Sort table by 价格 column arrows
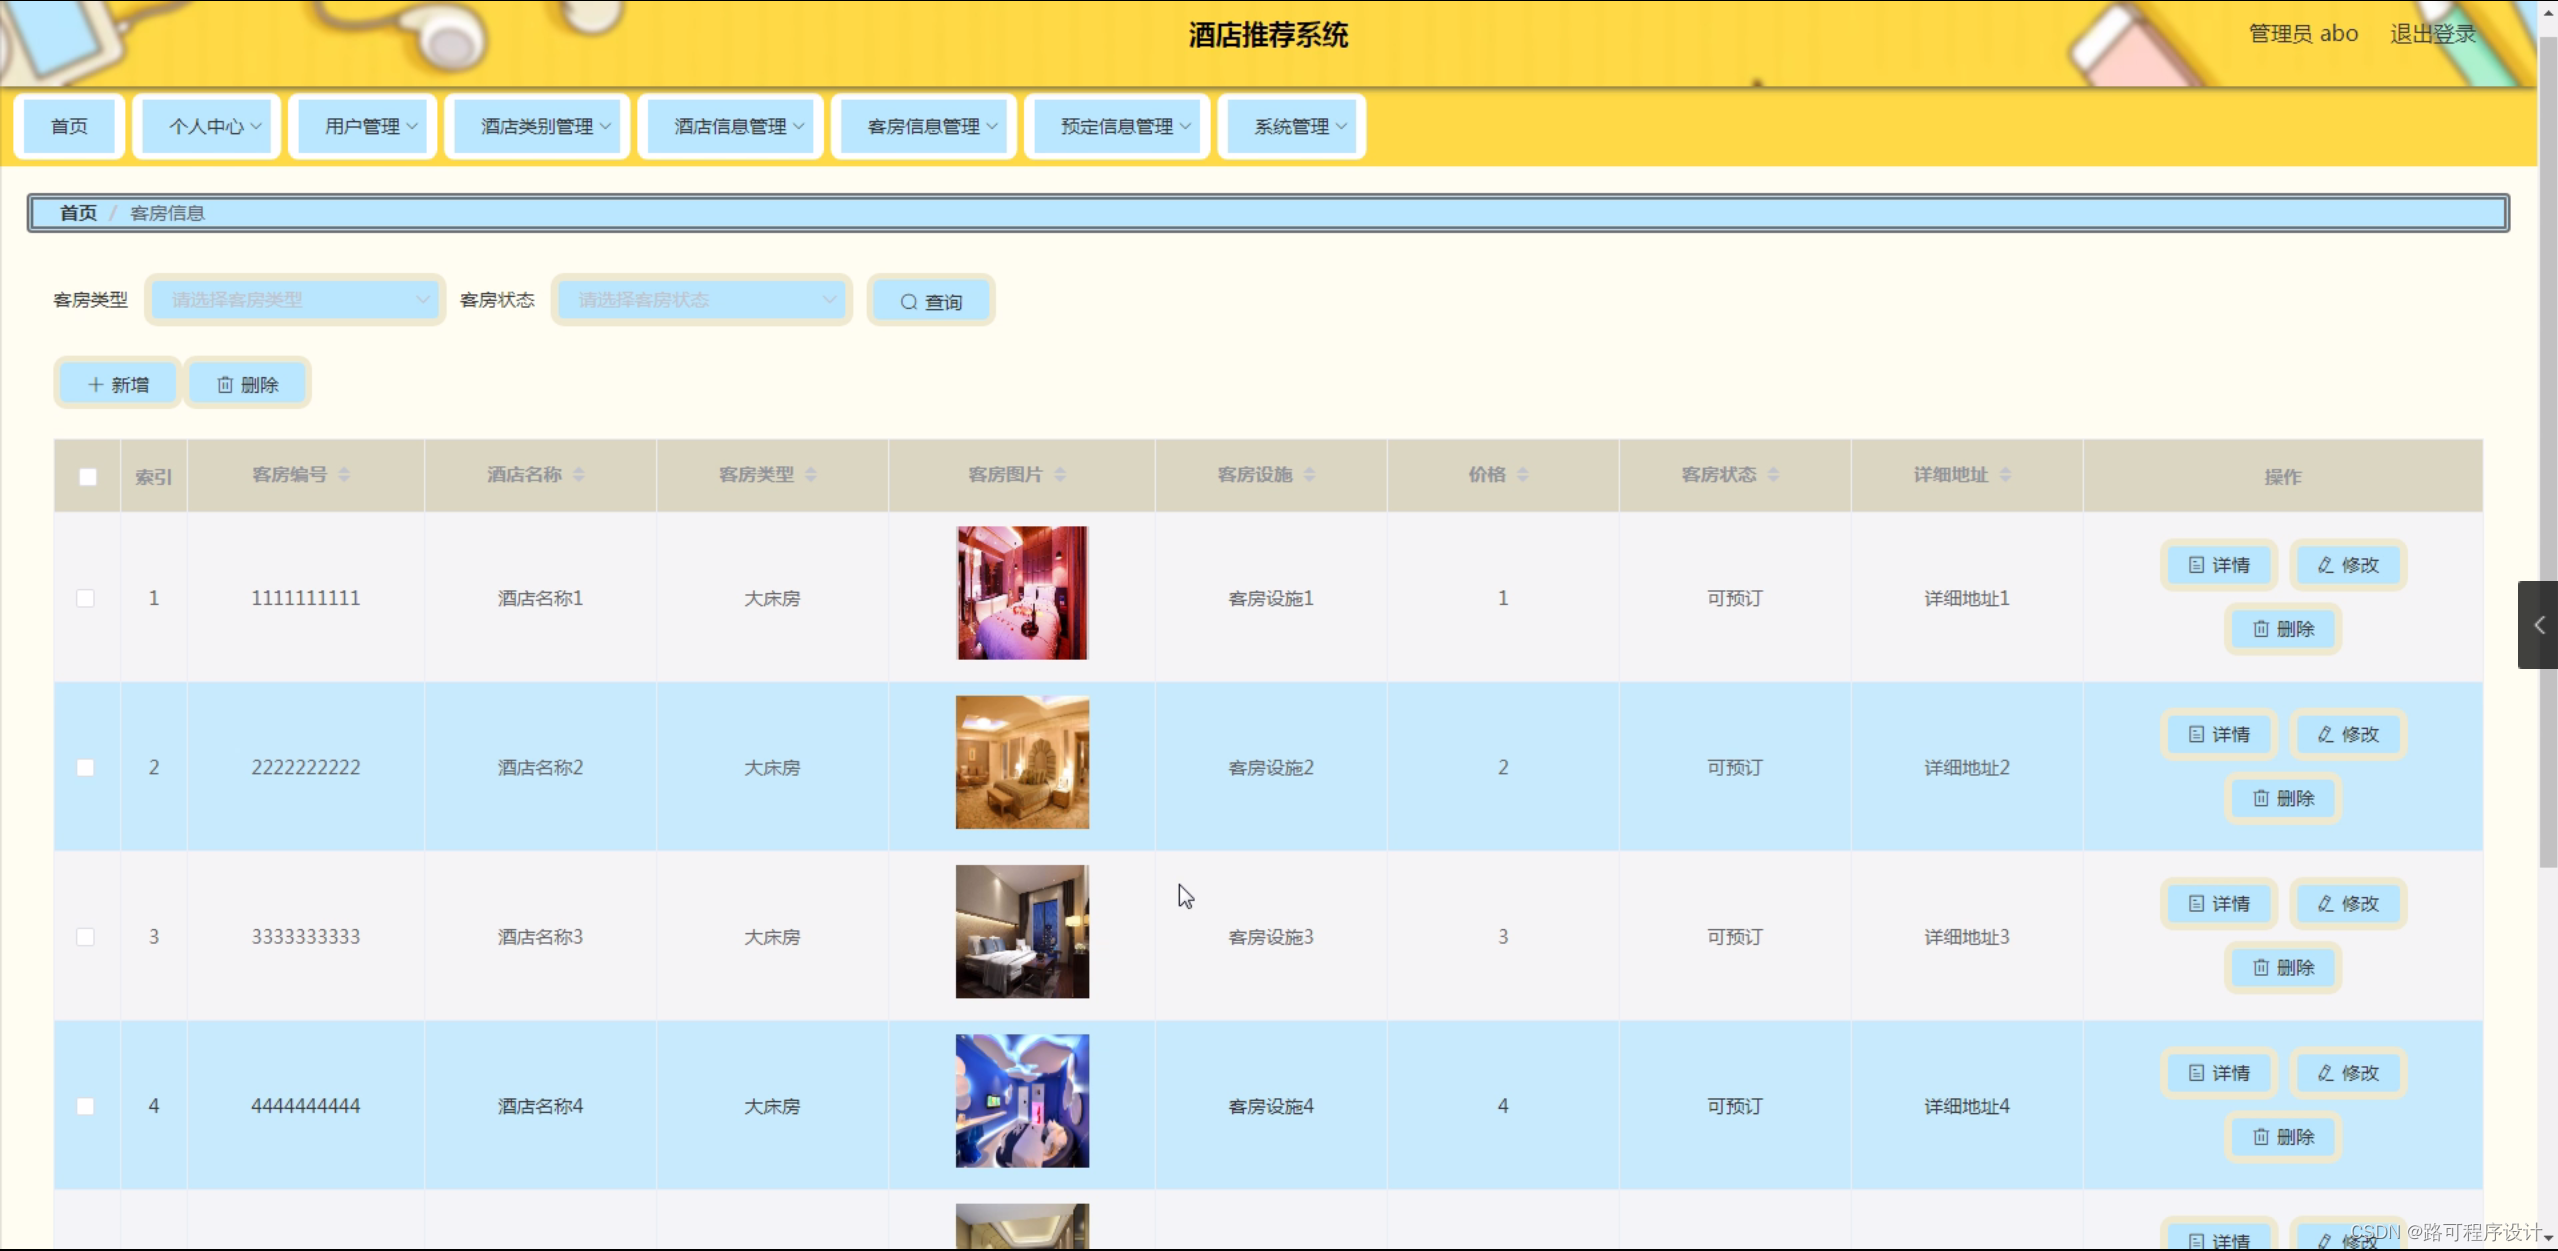 [x=1524, y=474]
